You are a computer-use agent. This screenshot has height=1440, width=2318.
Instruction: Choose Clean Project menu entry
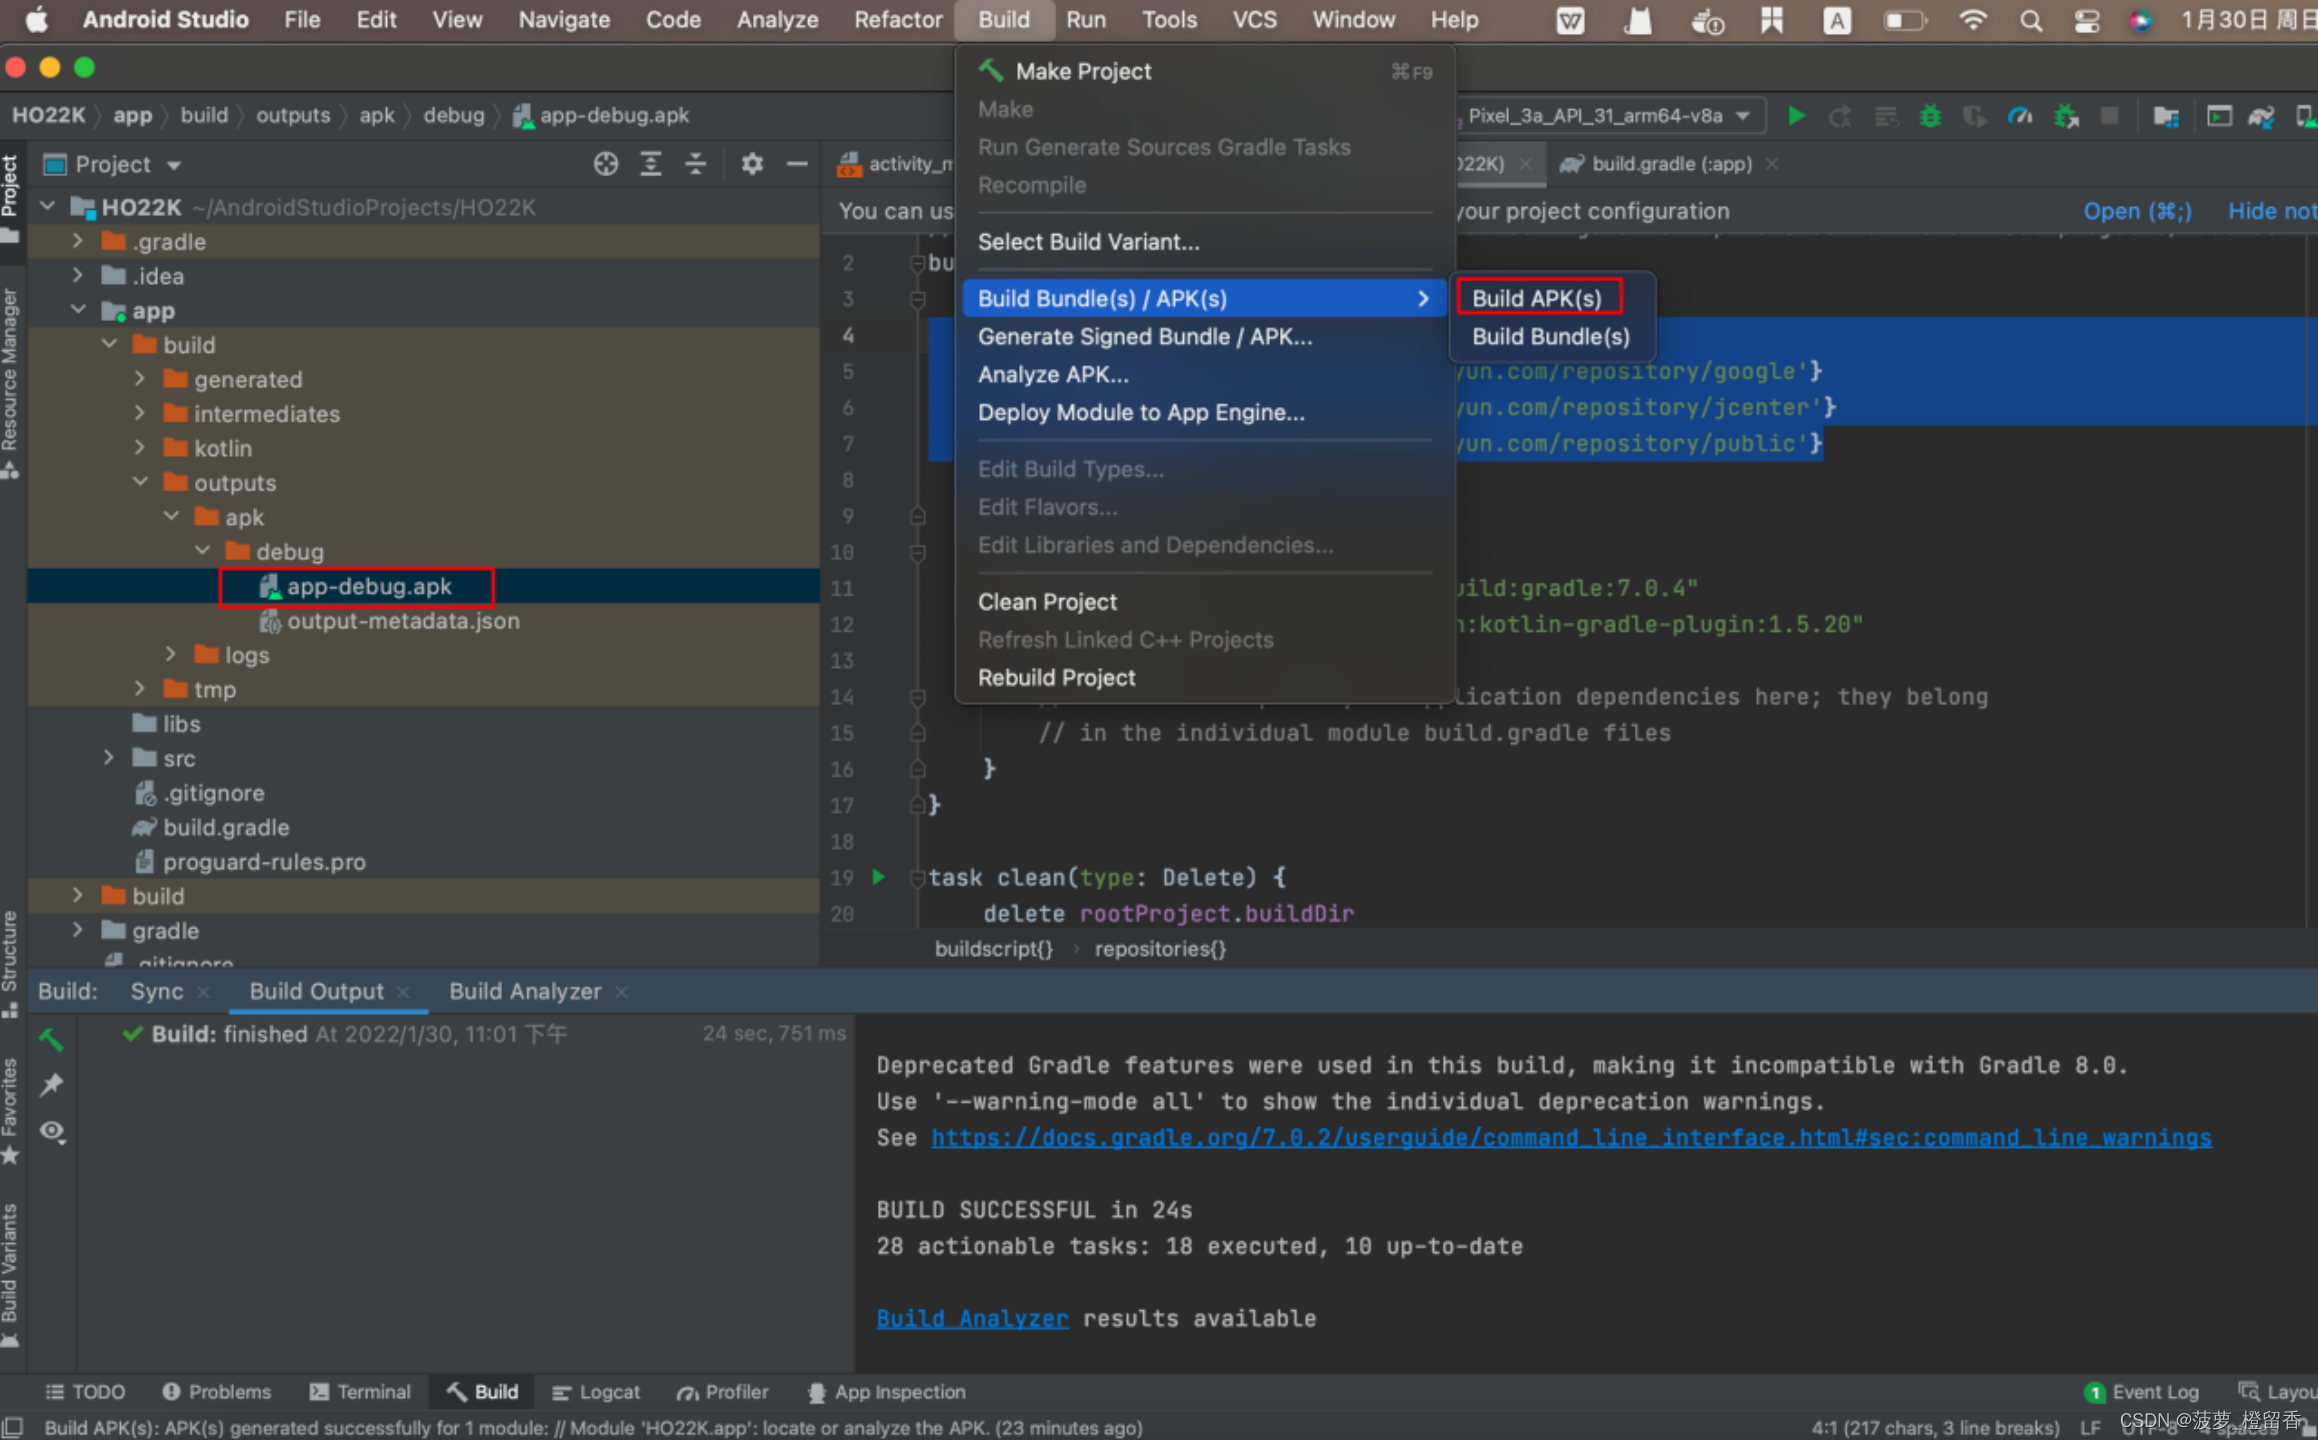pos(1204,602)
